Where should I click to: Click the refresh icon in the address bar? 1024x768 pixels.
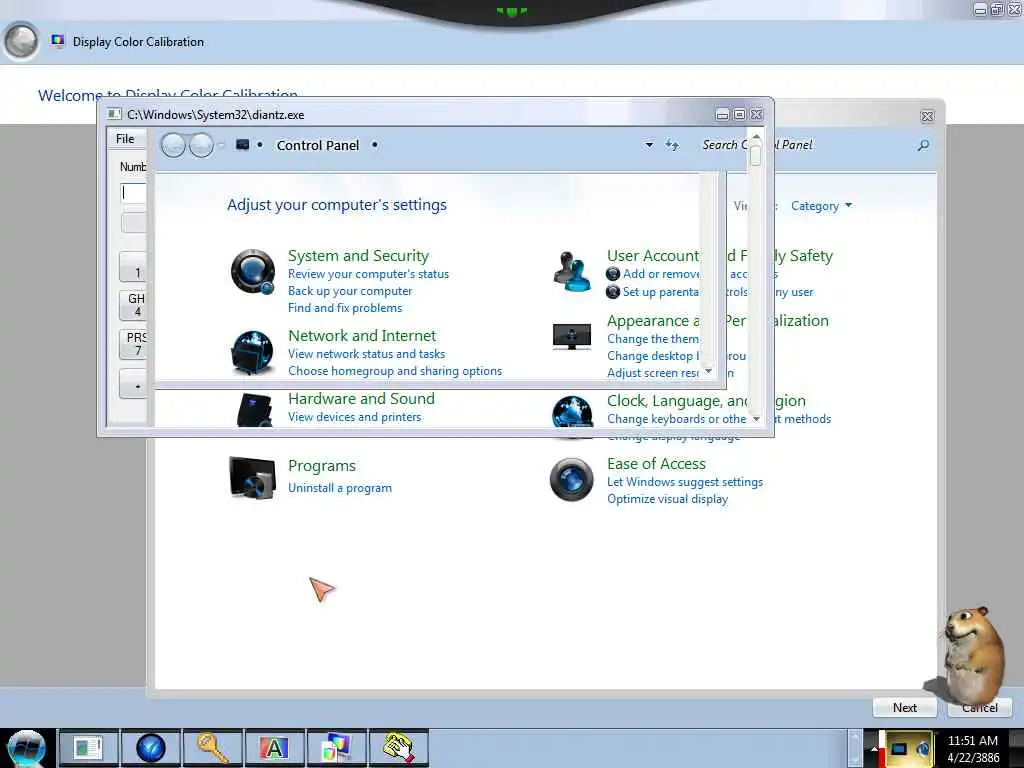(671, 144)
